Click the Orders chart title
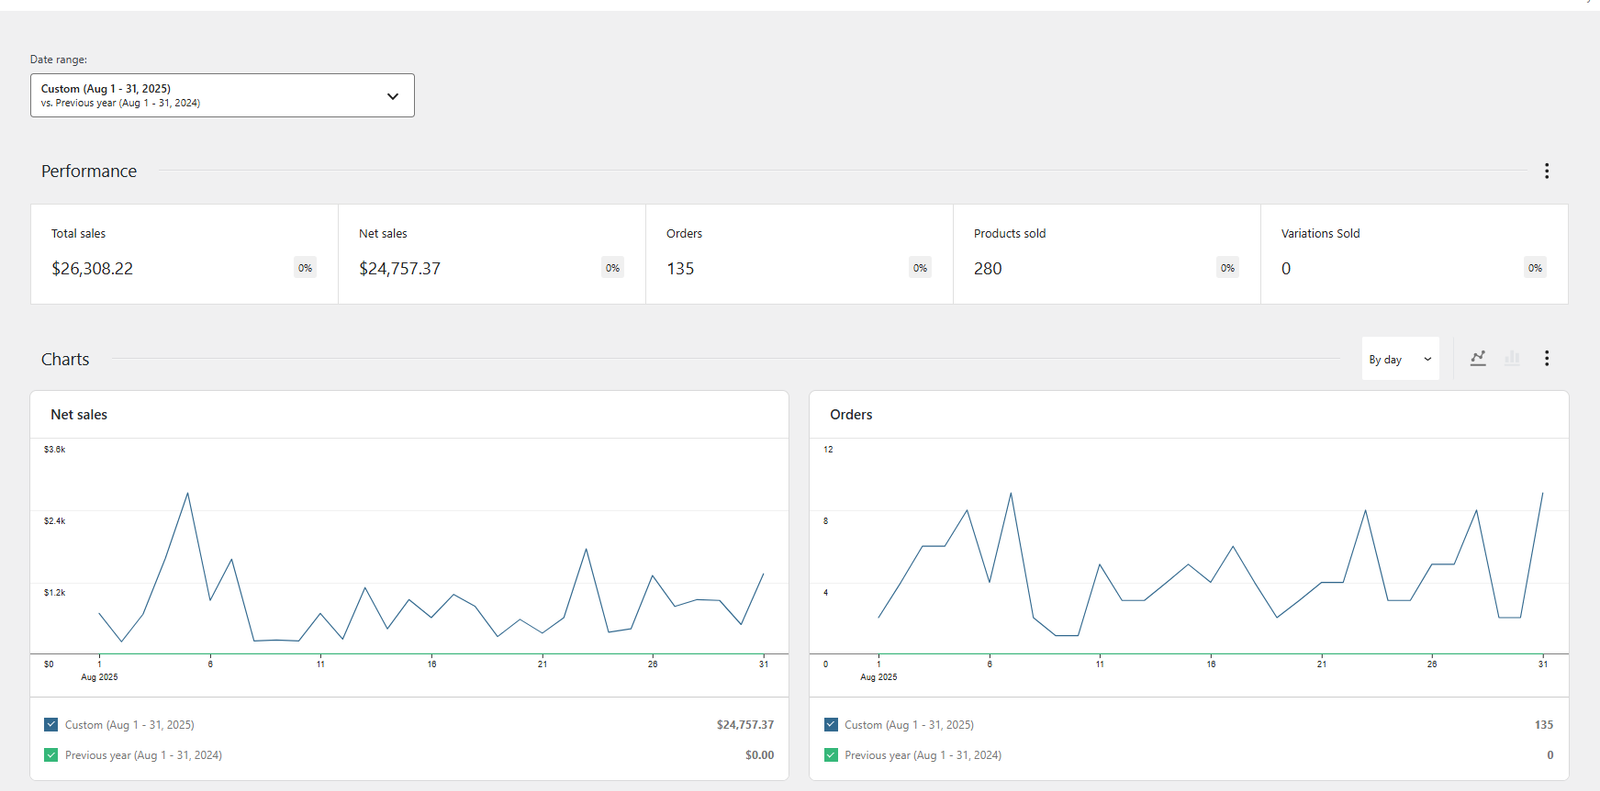This screenshot has width=1600, height=791. 851,414
